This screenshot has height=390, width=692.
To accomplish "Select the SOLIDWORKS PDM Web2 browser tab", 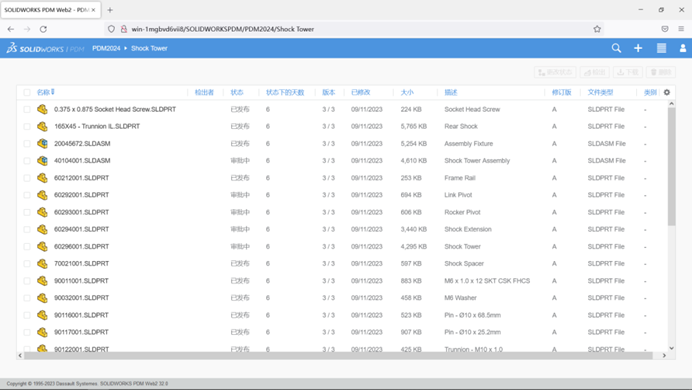I will pos(50,10).
